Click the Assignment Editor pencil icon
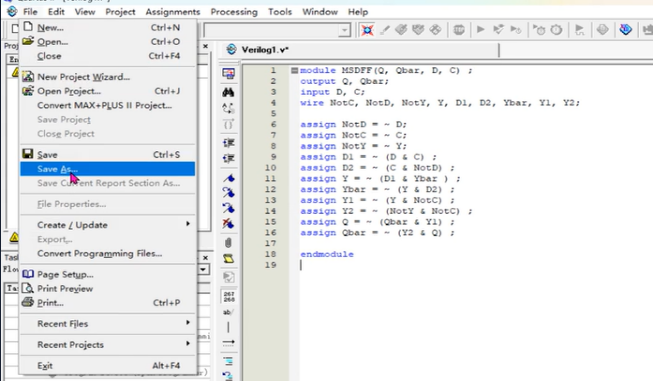The height and width of the screenshot is (381, 653). click(385, 30)
